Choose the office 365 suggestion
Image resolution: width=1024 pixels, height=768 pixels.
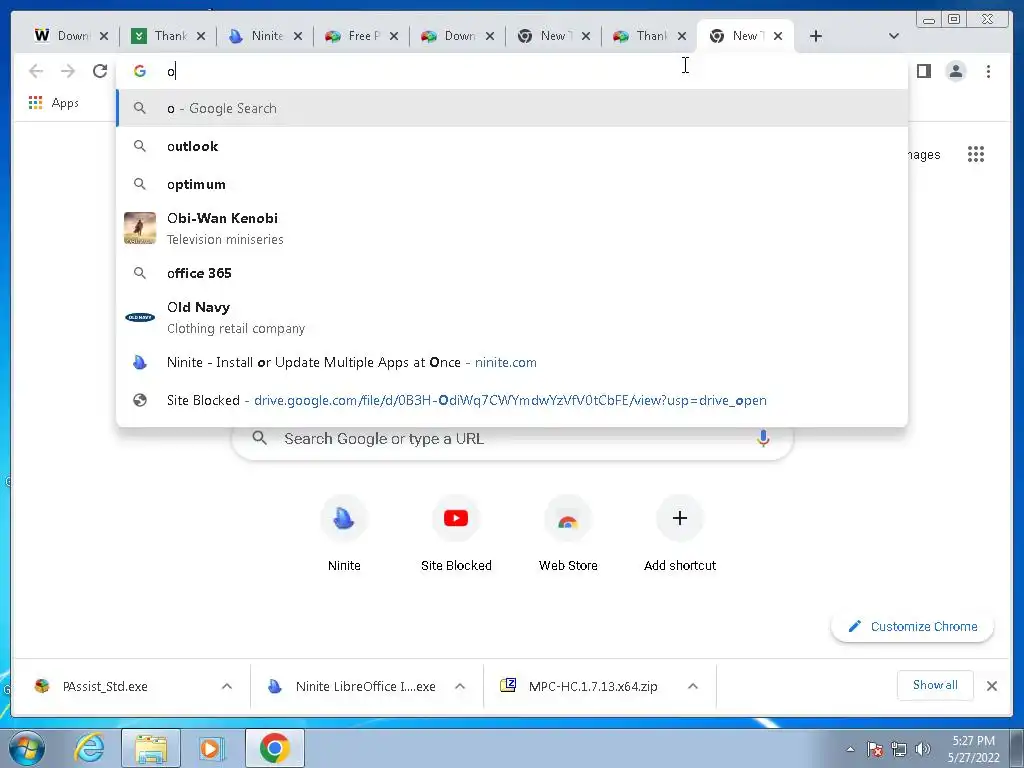click(x=512, y=273)
